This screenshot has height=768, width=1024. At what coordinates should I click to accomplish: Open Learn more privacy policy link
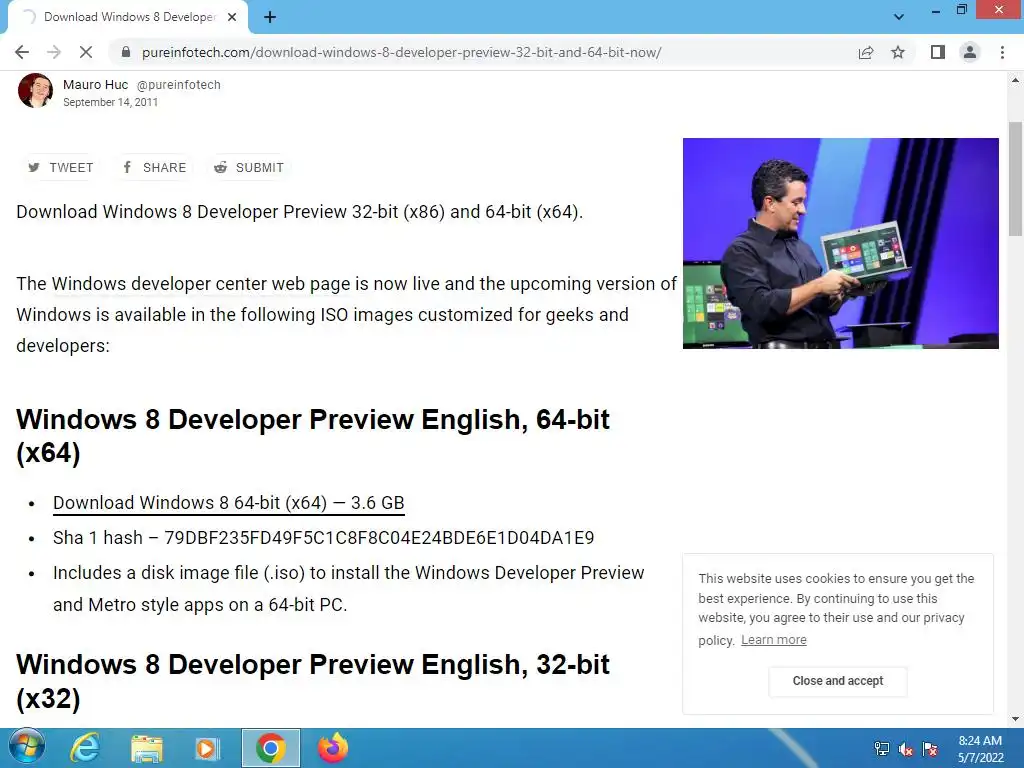tap(773, 640)
